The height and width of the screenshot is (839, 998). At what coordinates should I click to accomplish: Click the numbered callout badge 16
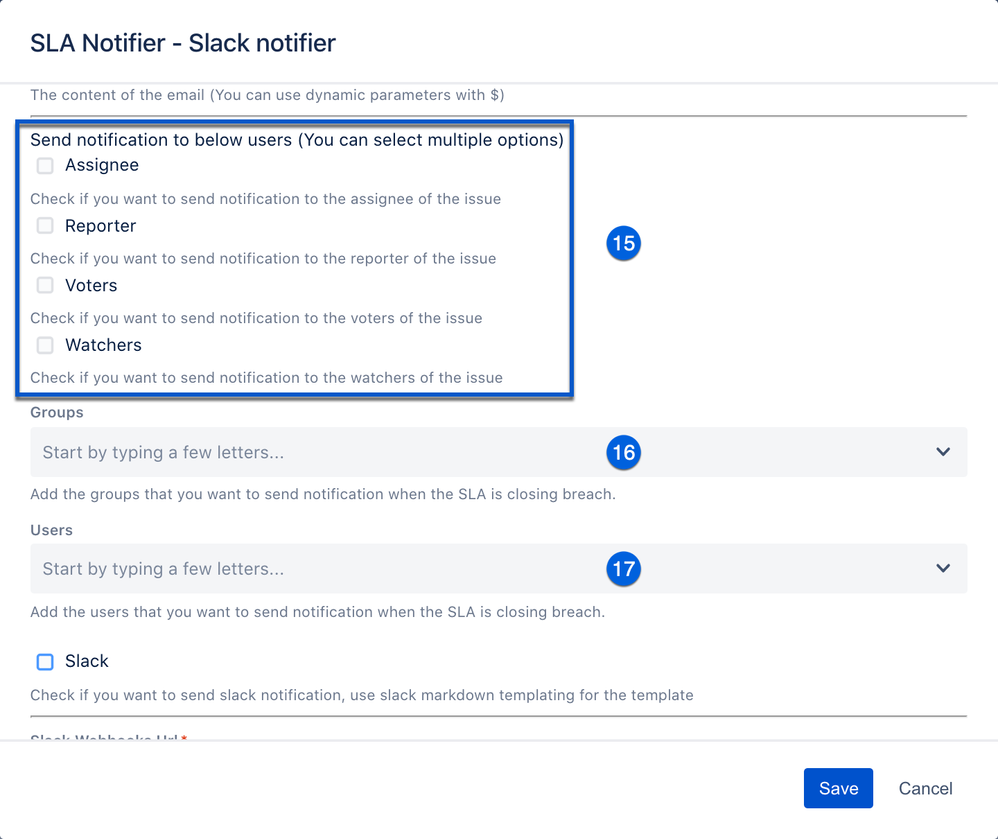pyautogui.click(x=623, y=452)
